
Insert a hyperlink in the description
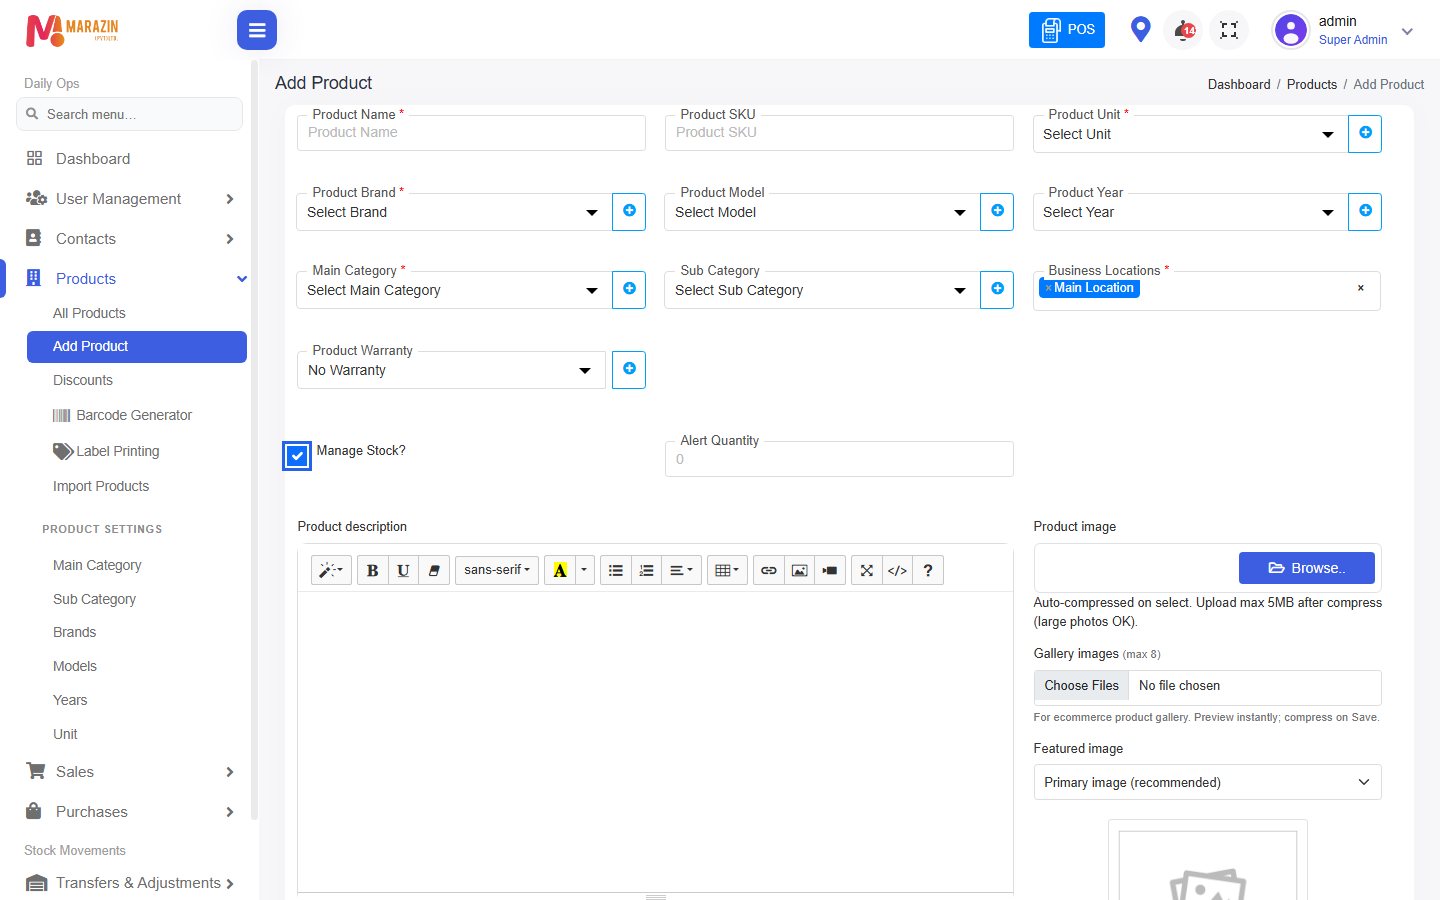769,570
